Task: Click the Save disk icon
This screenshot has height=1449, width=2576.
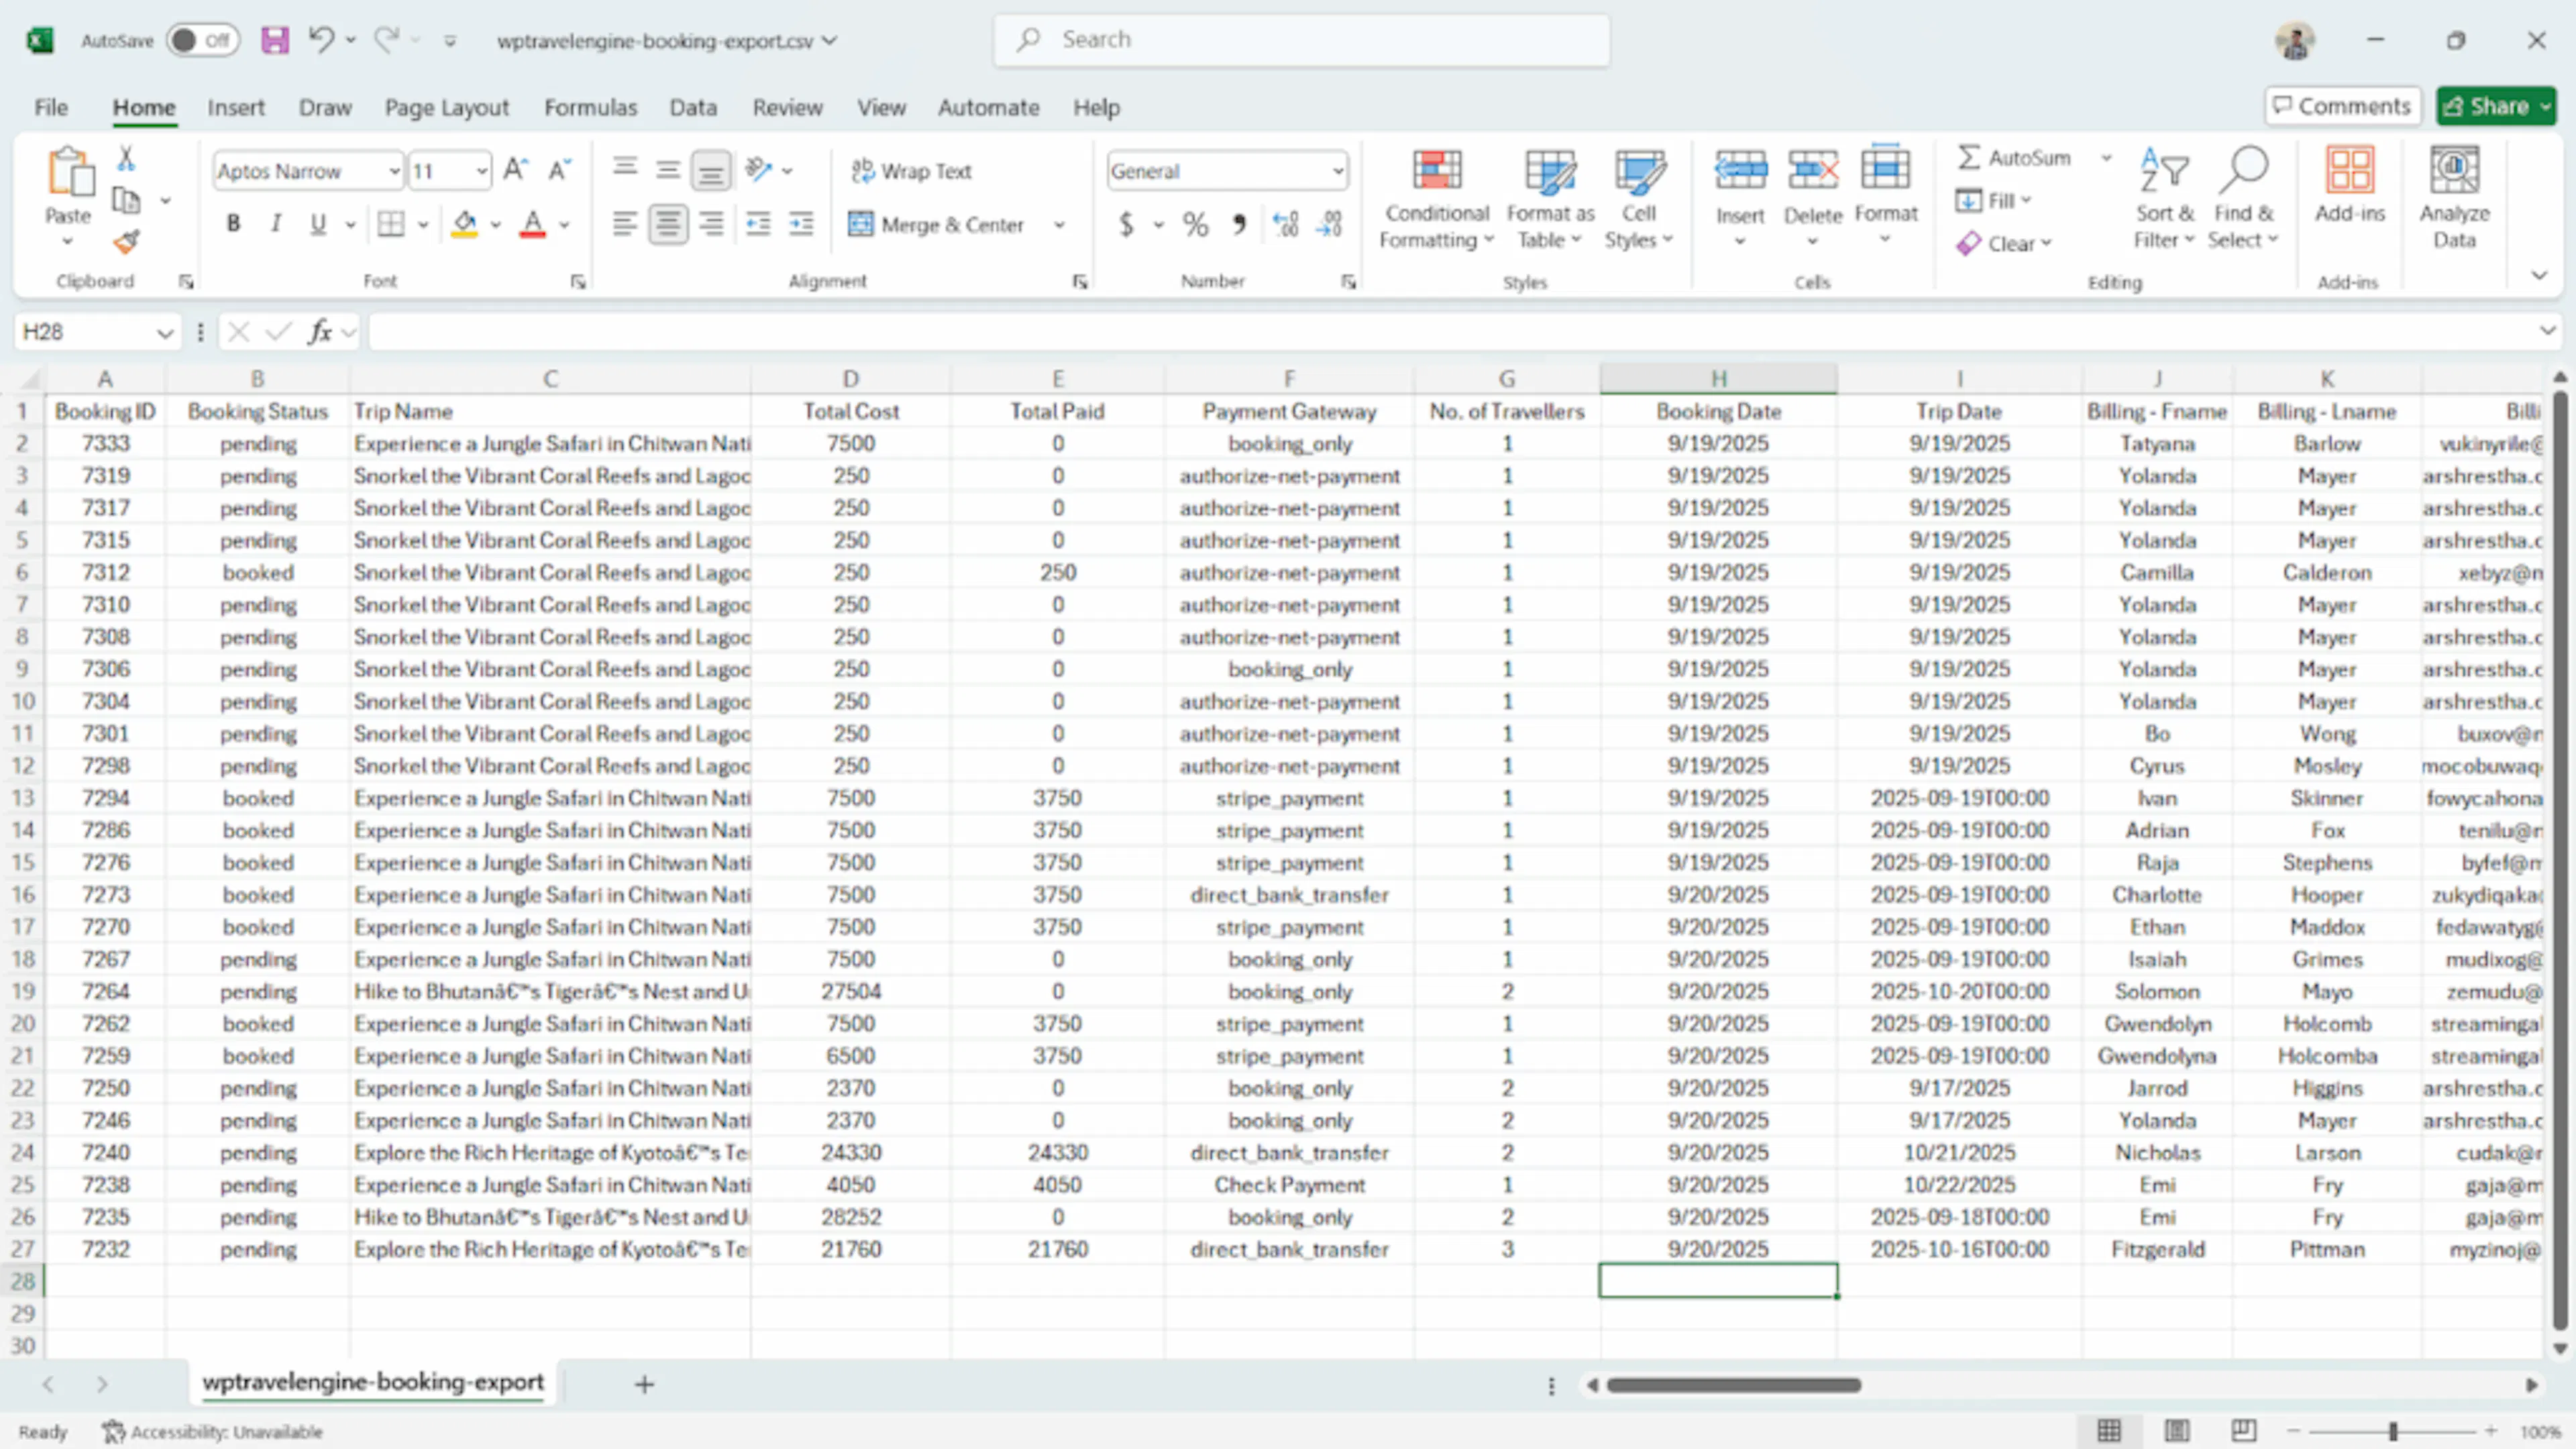Action: [x=275, y=40]
